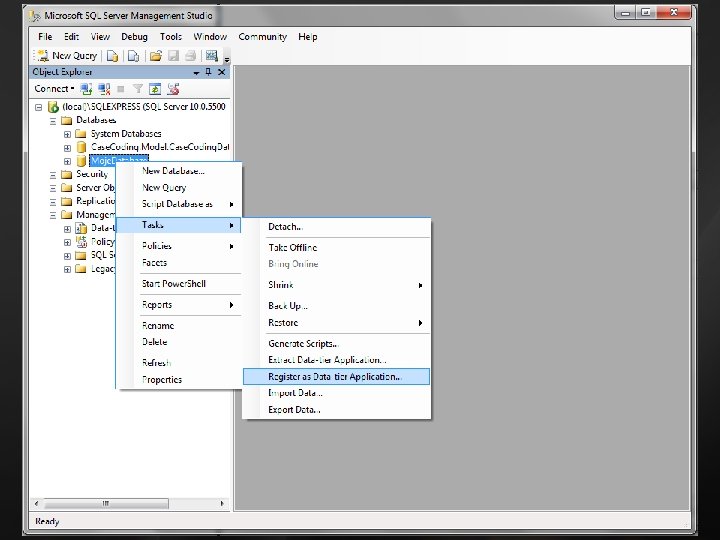The width and height of the screenshot is (720, 540).
Task: Open Object Explorer window position dropdown
Action: pyautogui.click(x=196, y=73)
